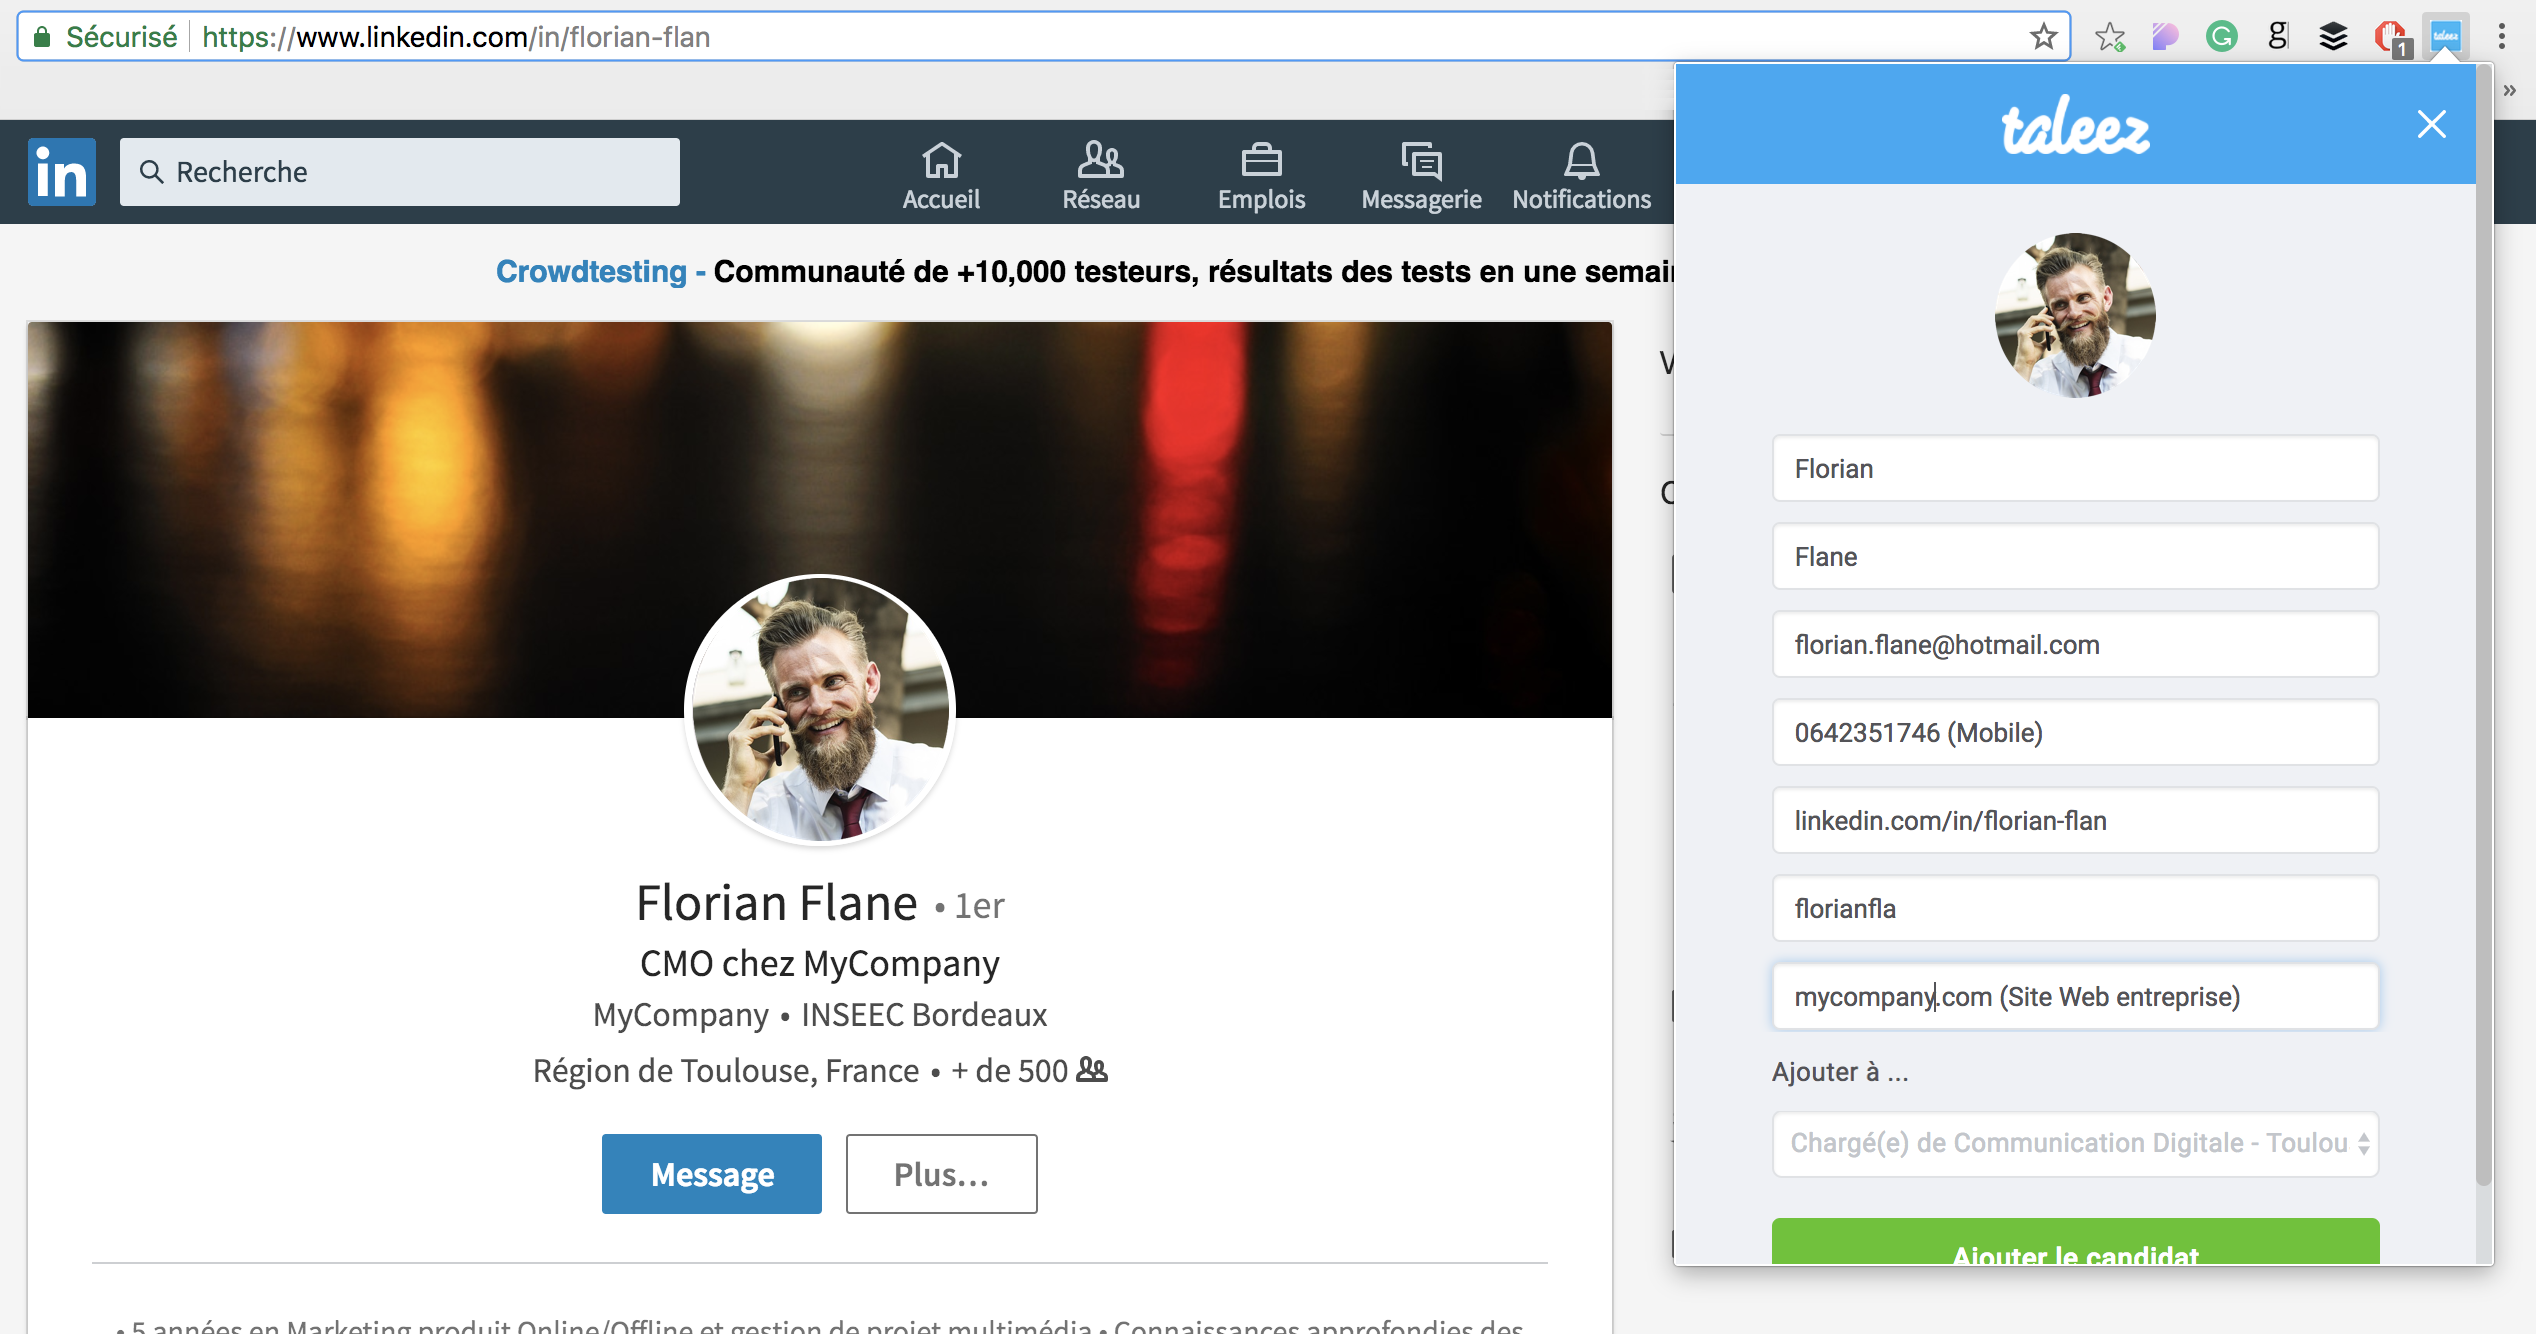The height and width of the screenshot is (1334, 2536).
Task: Open Messagerie chat icon
Action: coord(1421,174)
